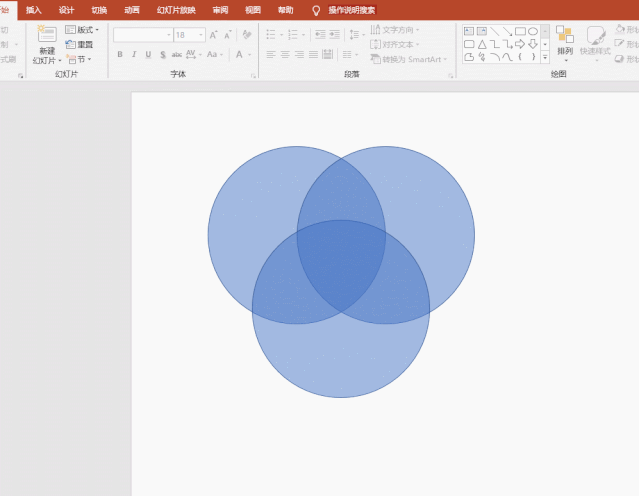Toggle italic text formatting

pos(134,55)
